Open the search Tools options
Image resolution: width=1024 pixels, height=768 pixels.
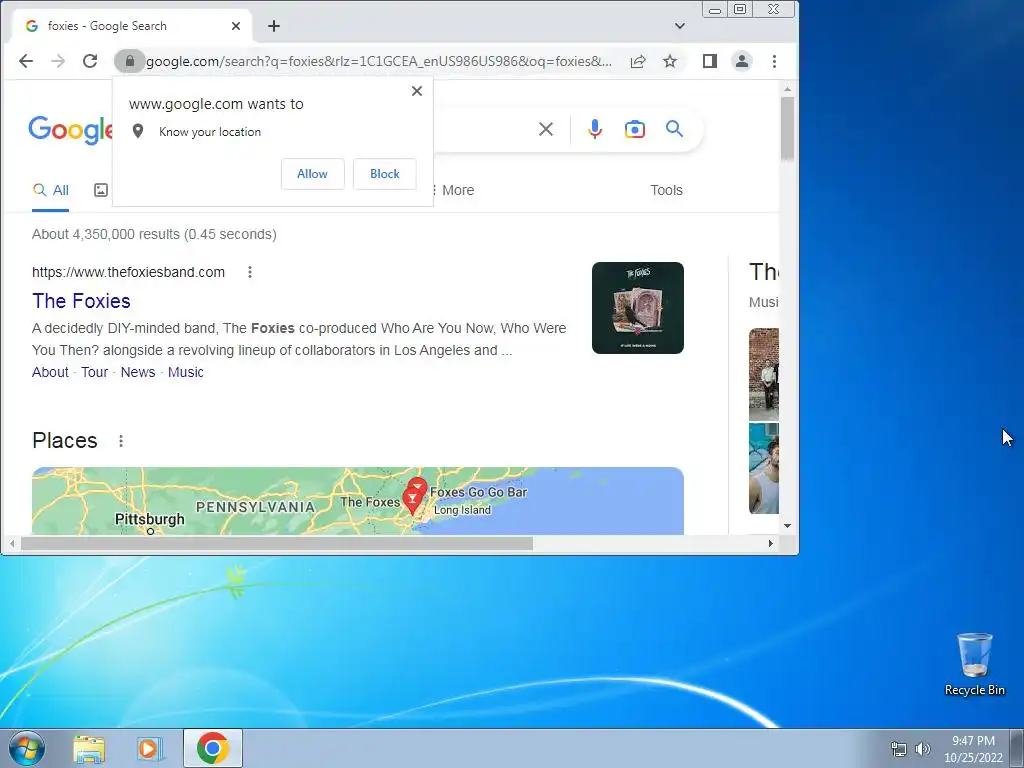click(x=666, y=190)
